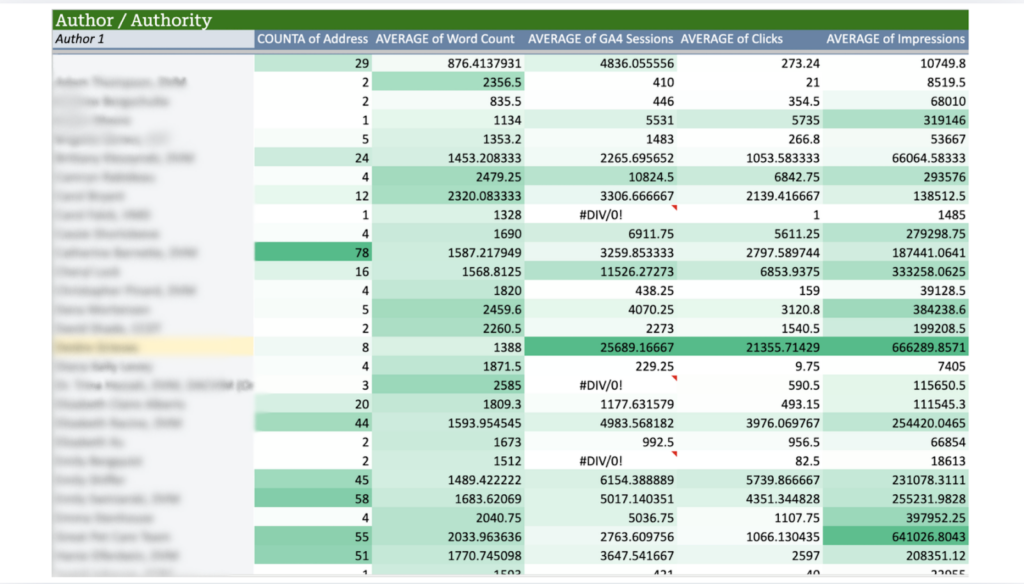Select the 'Author 1' row header cell
This screenshot has height=584, width=1024.
tap(152, 39)
